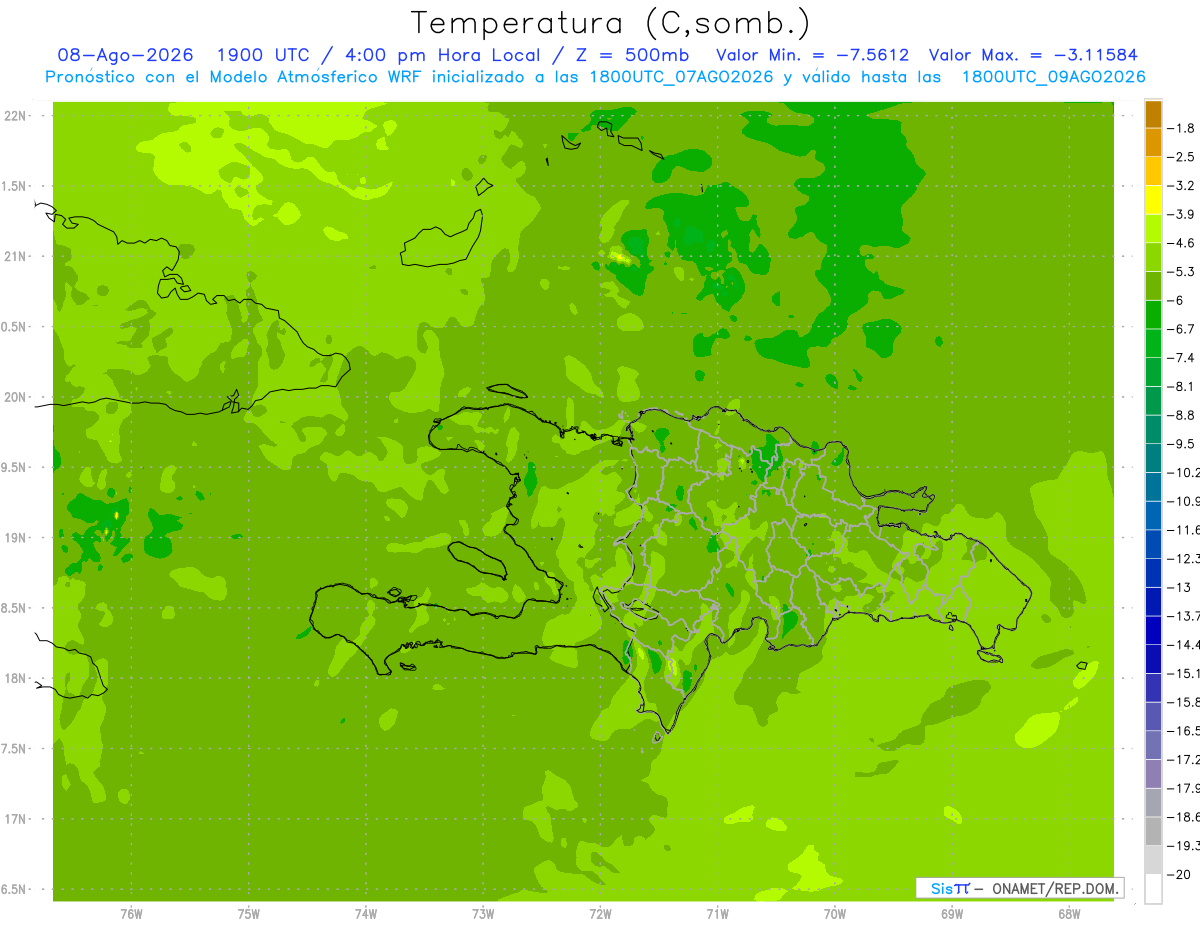Click the "-1.8" colorbar label
The width and height of the screenshot is (1200, 927).
coord(1181,128)
